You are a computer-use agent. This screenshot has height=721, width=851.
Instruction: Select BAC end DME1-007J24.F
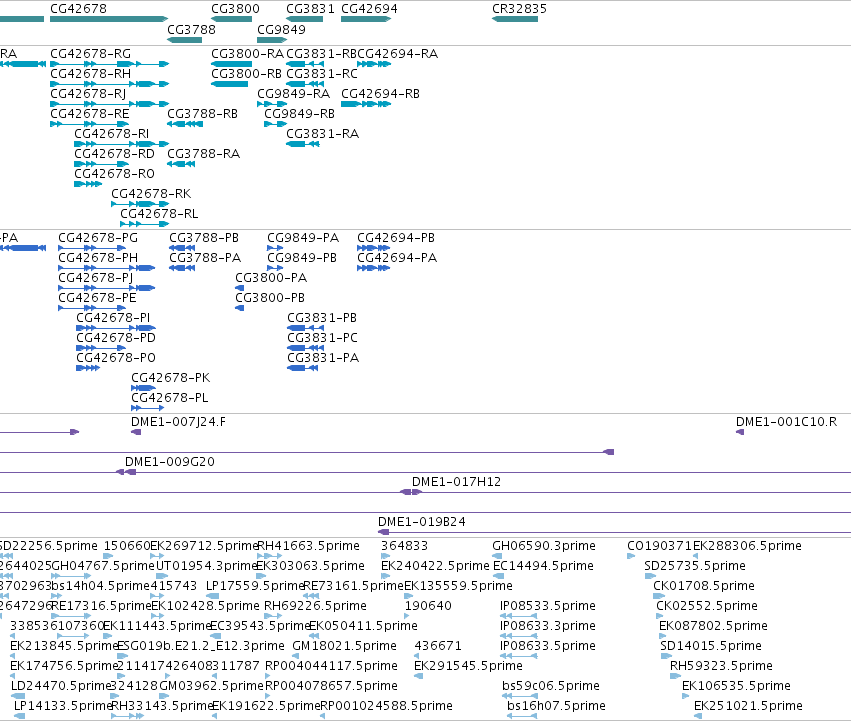(136, 432)
